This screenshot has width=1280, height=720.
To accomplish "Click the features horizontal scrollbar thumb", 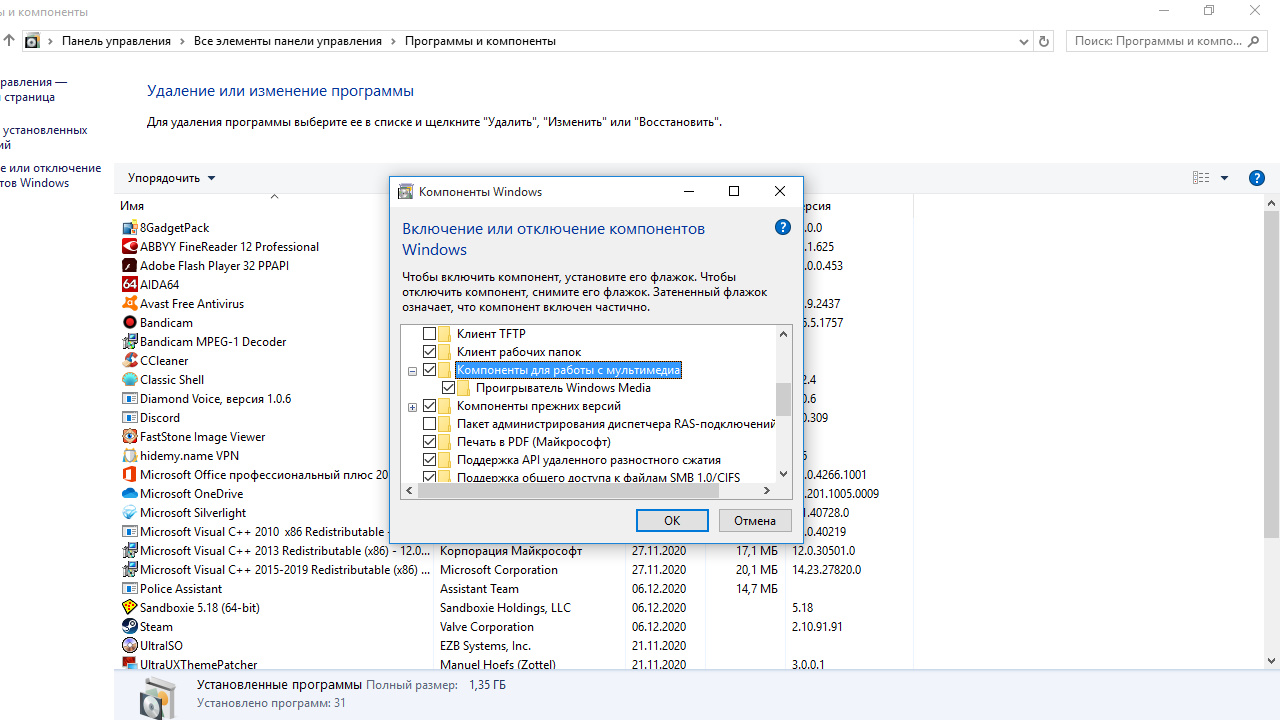I will click(568, 491).
